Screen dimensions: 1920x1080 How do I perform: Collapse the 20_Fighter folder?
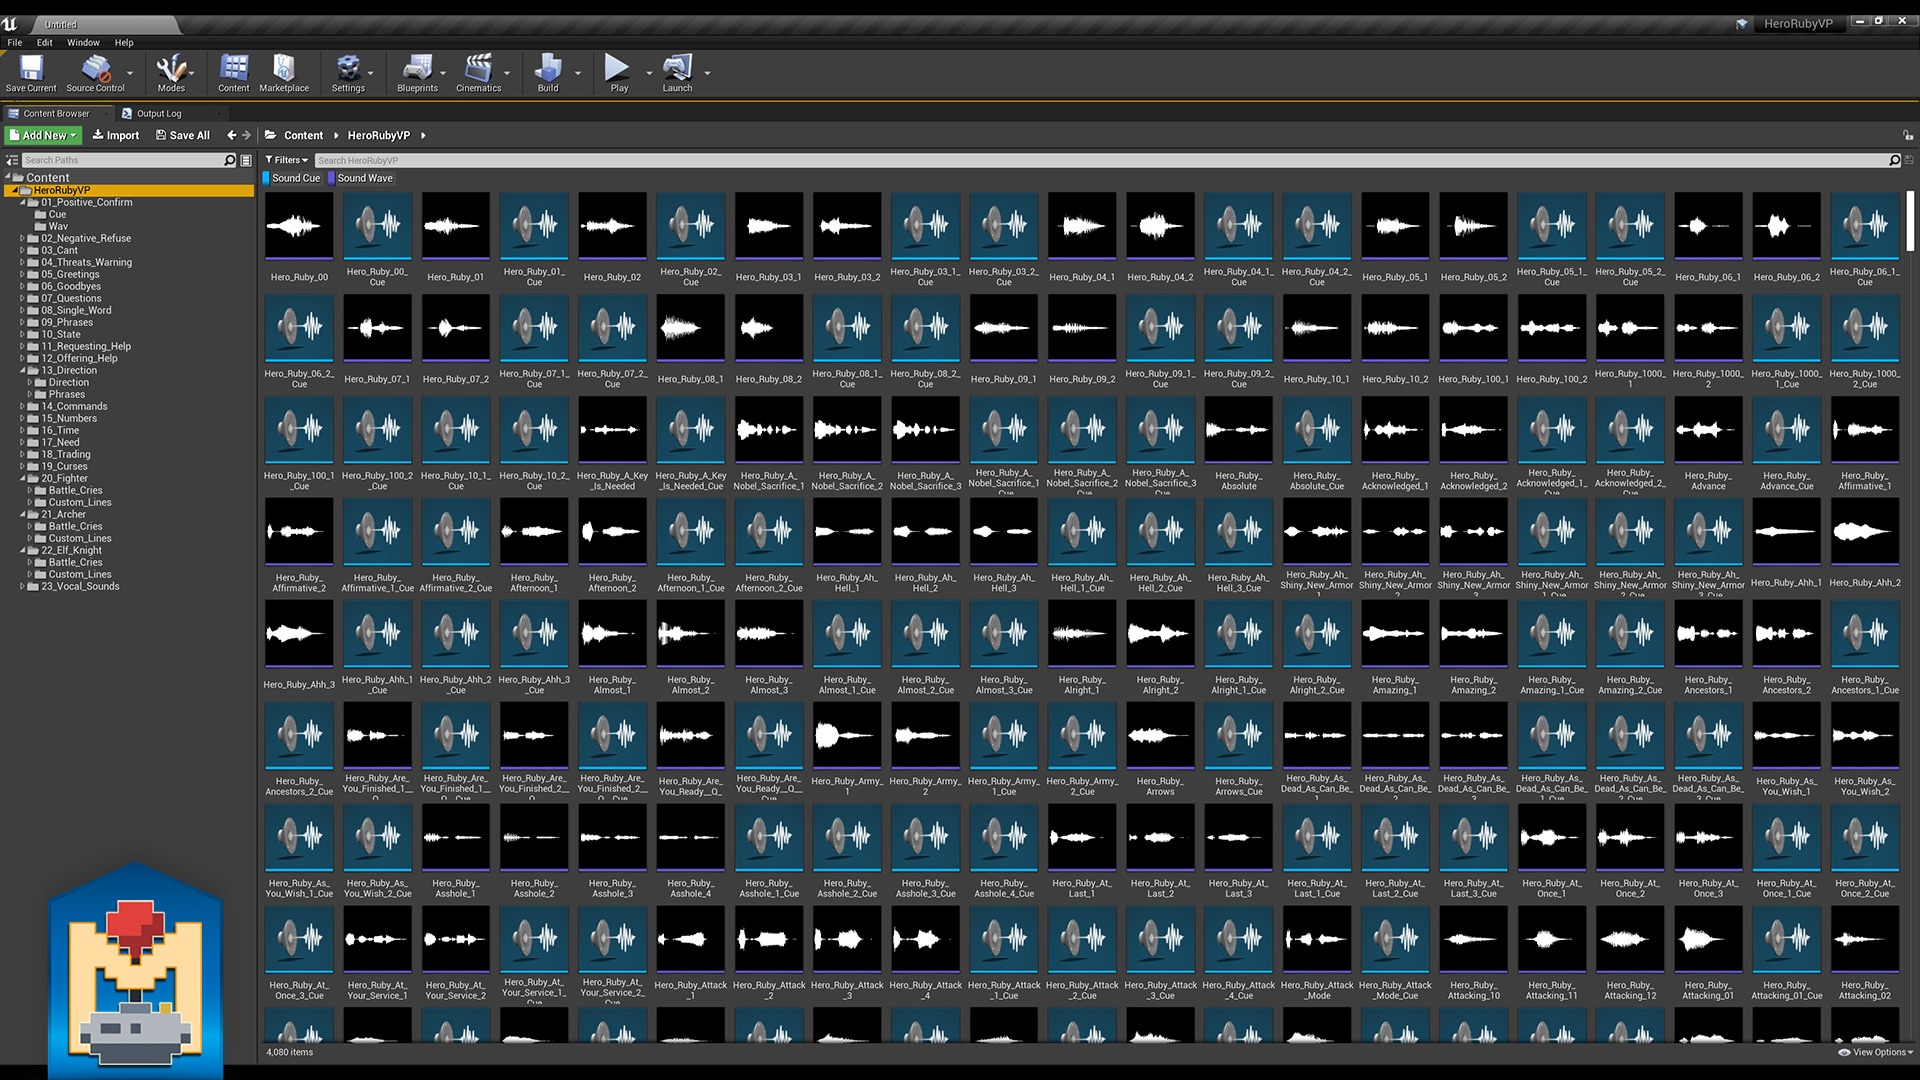22,478
